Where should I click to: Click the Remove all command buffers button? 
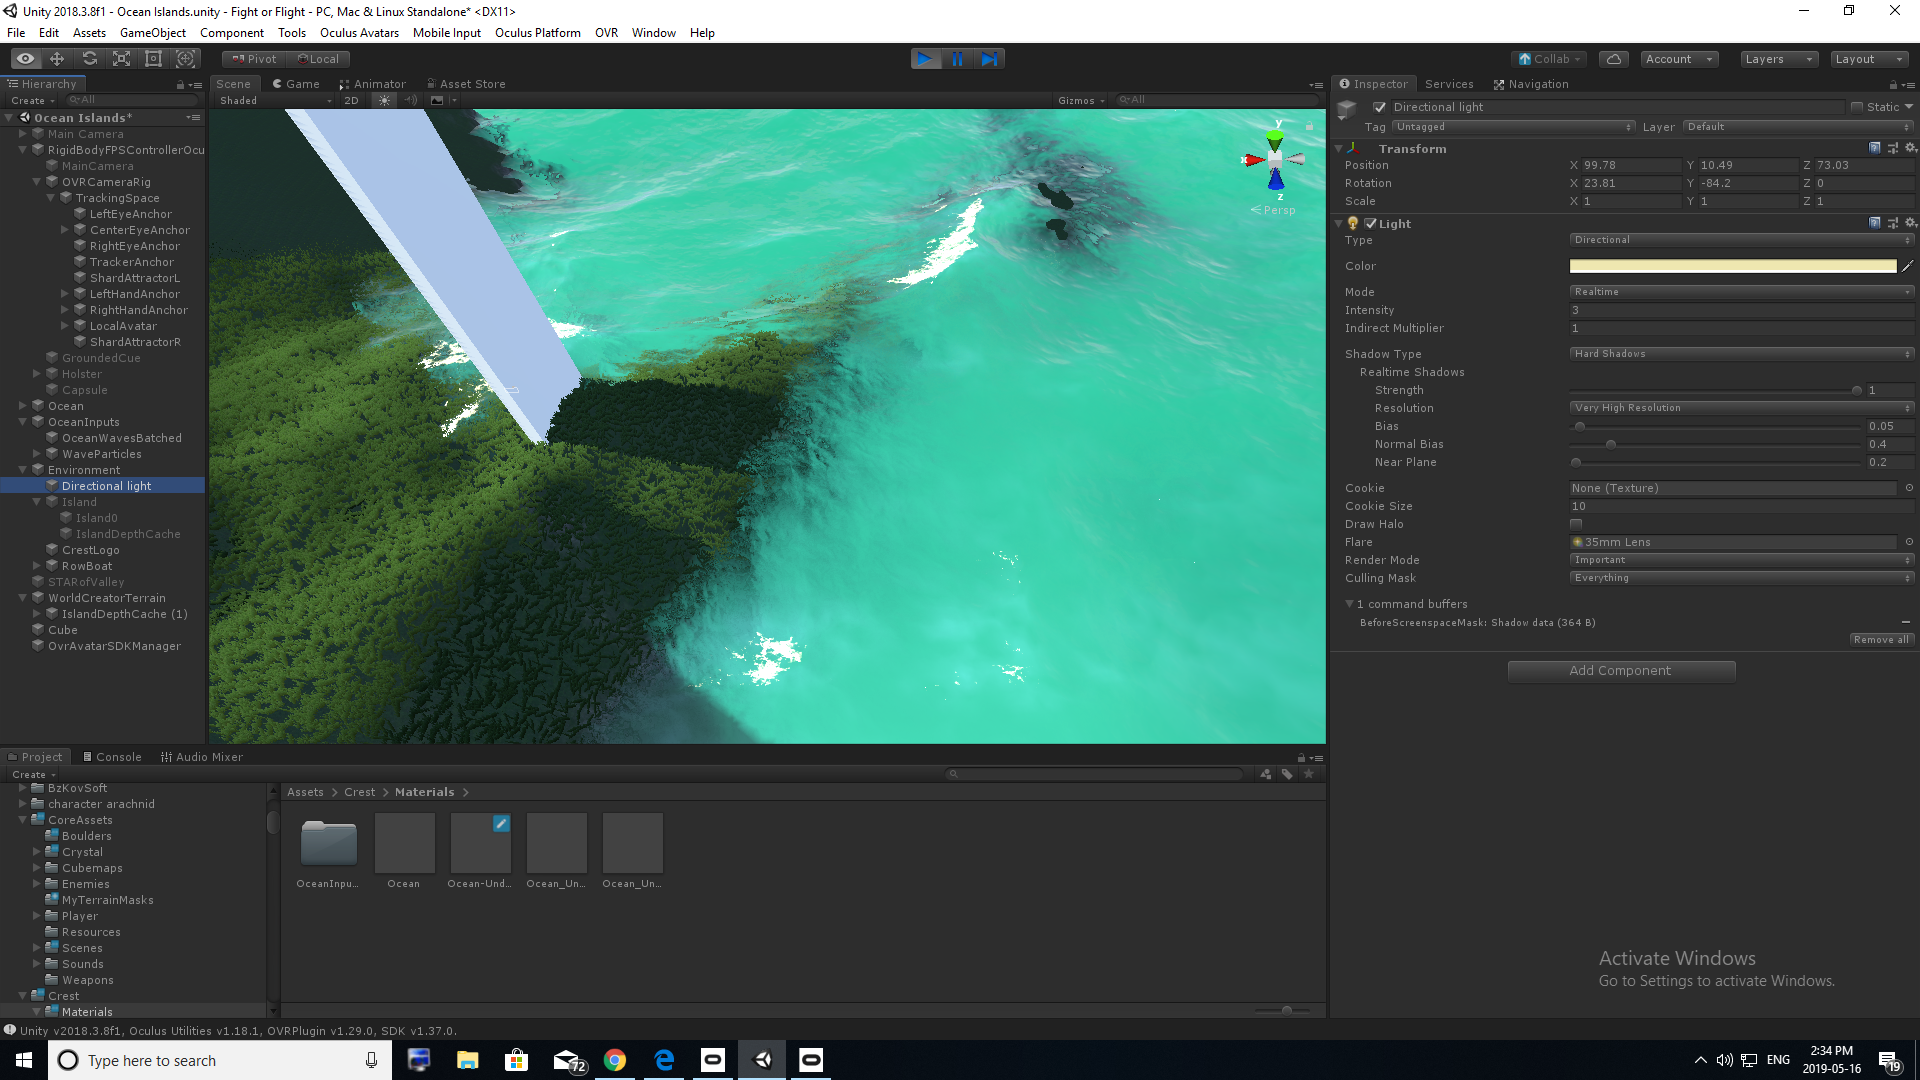click(x=1881, y=639)
